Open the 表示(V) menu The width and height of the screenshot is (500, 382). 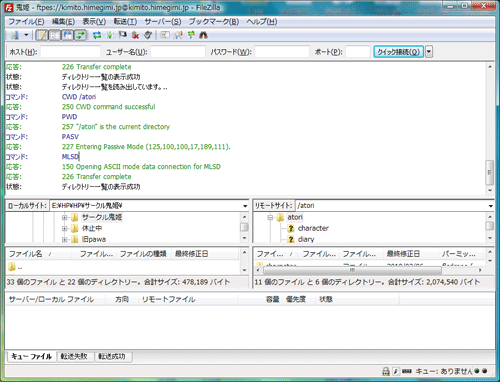click(94, 22)
